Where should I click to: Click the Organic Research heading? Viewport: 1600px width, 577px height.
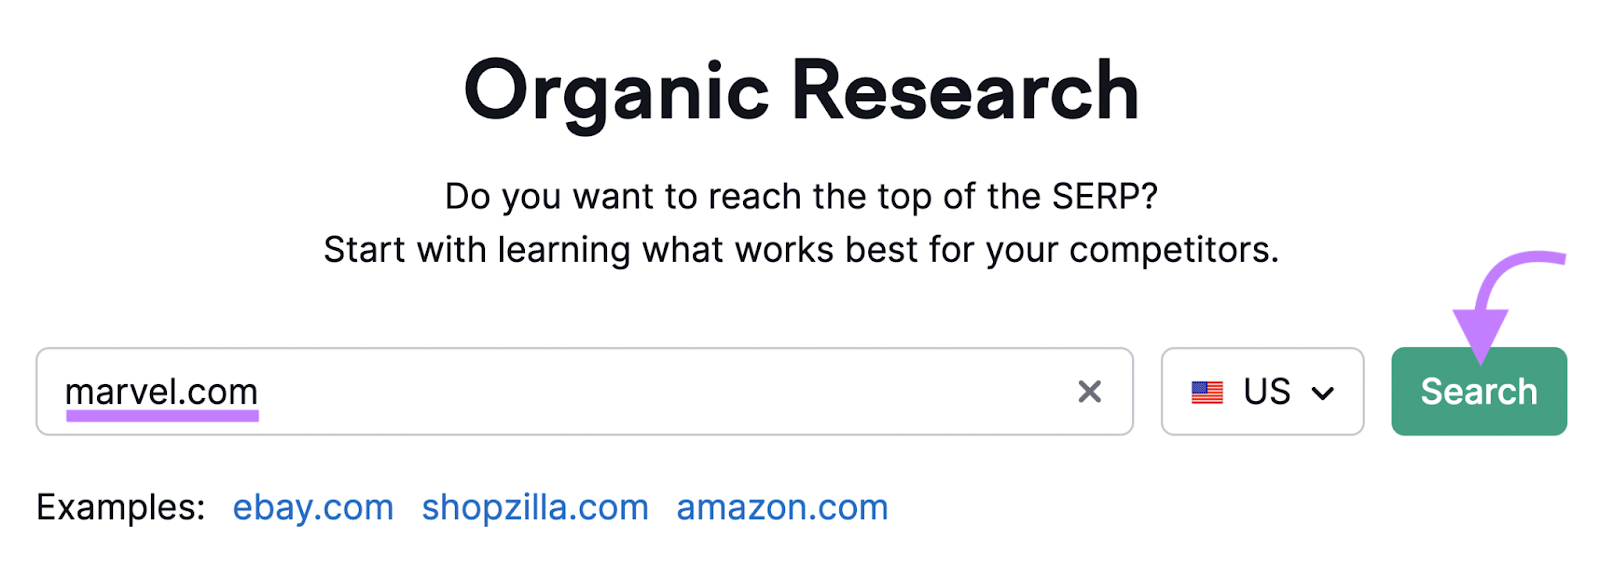[x=801, y=88]
